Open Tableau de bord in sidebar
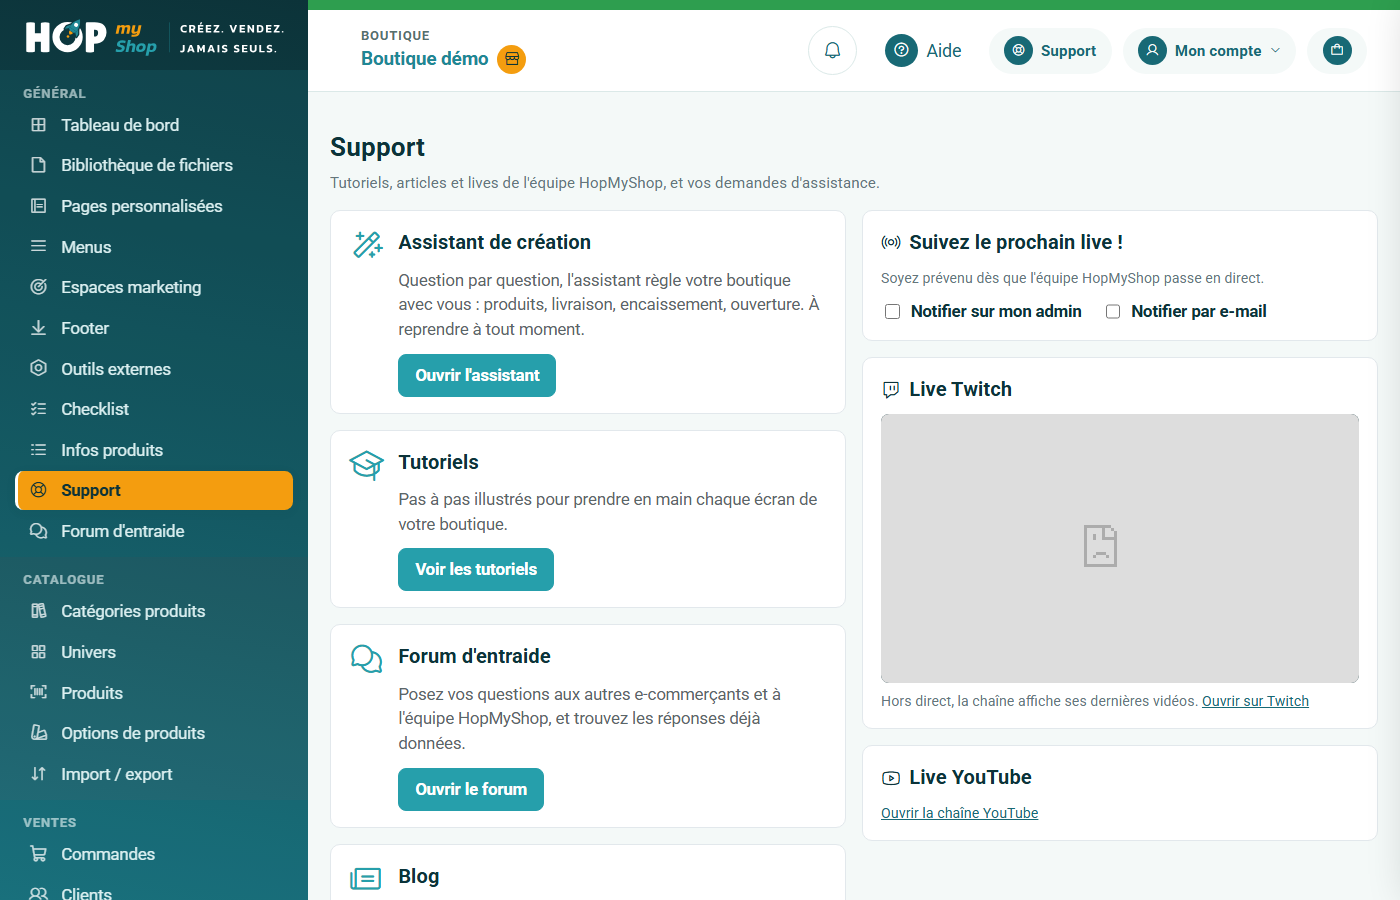 (x=154, y=125)
